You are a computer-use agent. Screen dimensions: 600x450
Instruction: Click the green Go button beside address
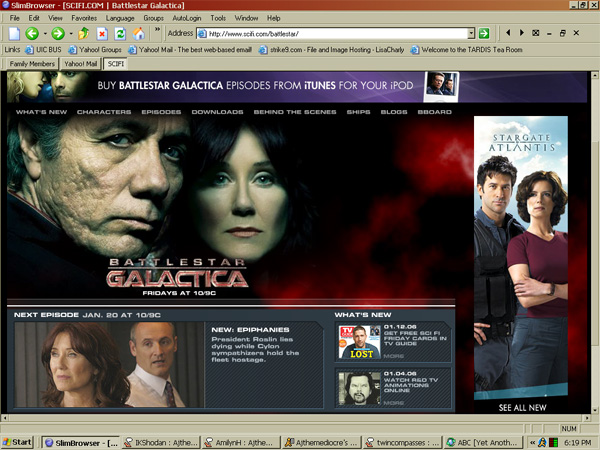click(484, 34)
